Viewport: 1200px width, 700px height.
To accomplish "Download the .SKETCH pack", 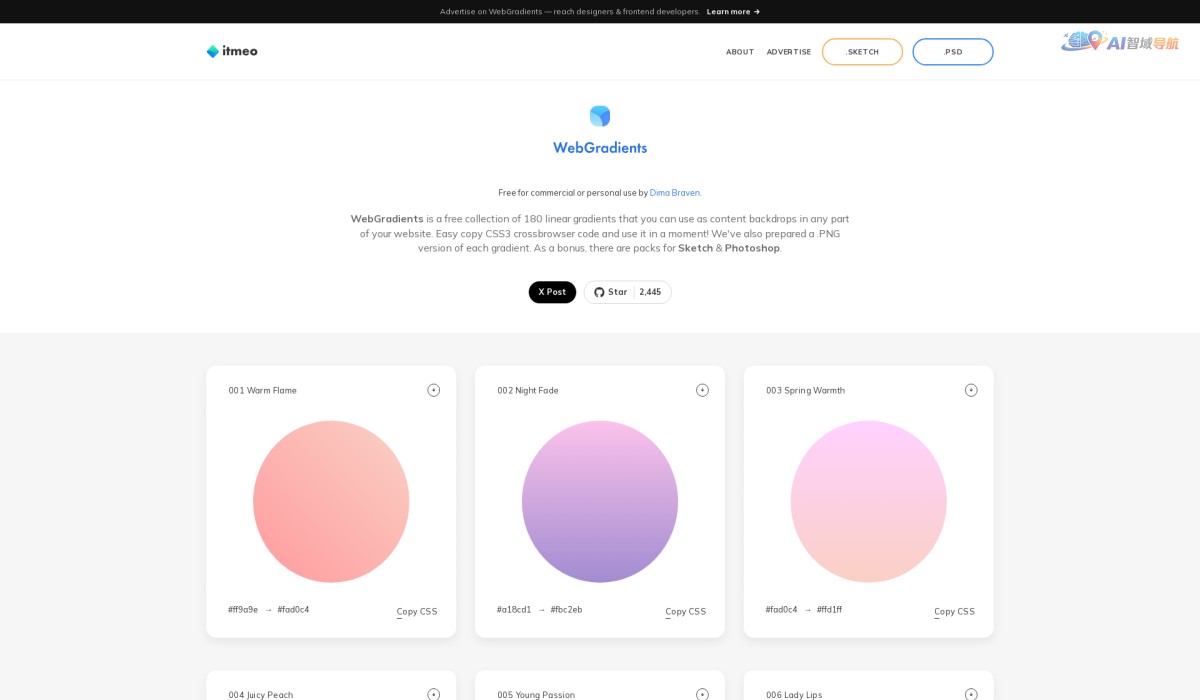I will (862, 52).
